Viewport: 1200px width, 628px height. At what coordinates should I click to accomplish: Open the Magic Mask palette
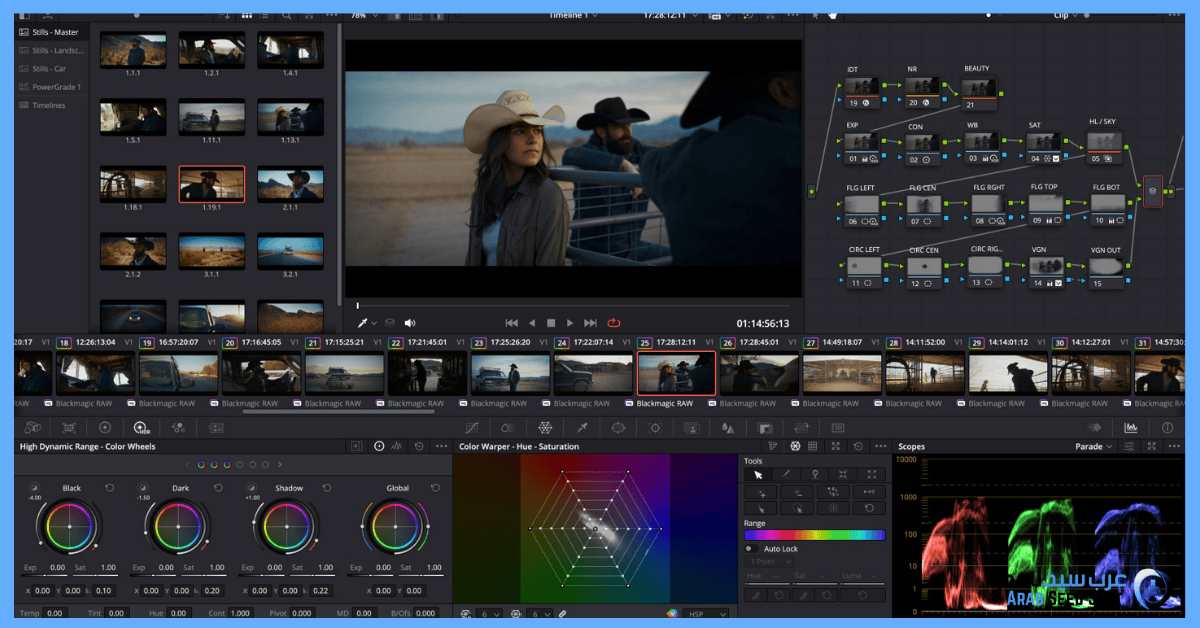pyautogui.click(x=690, y=427)
